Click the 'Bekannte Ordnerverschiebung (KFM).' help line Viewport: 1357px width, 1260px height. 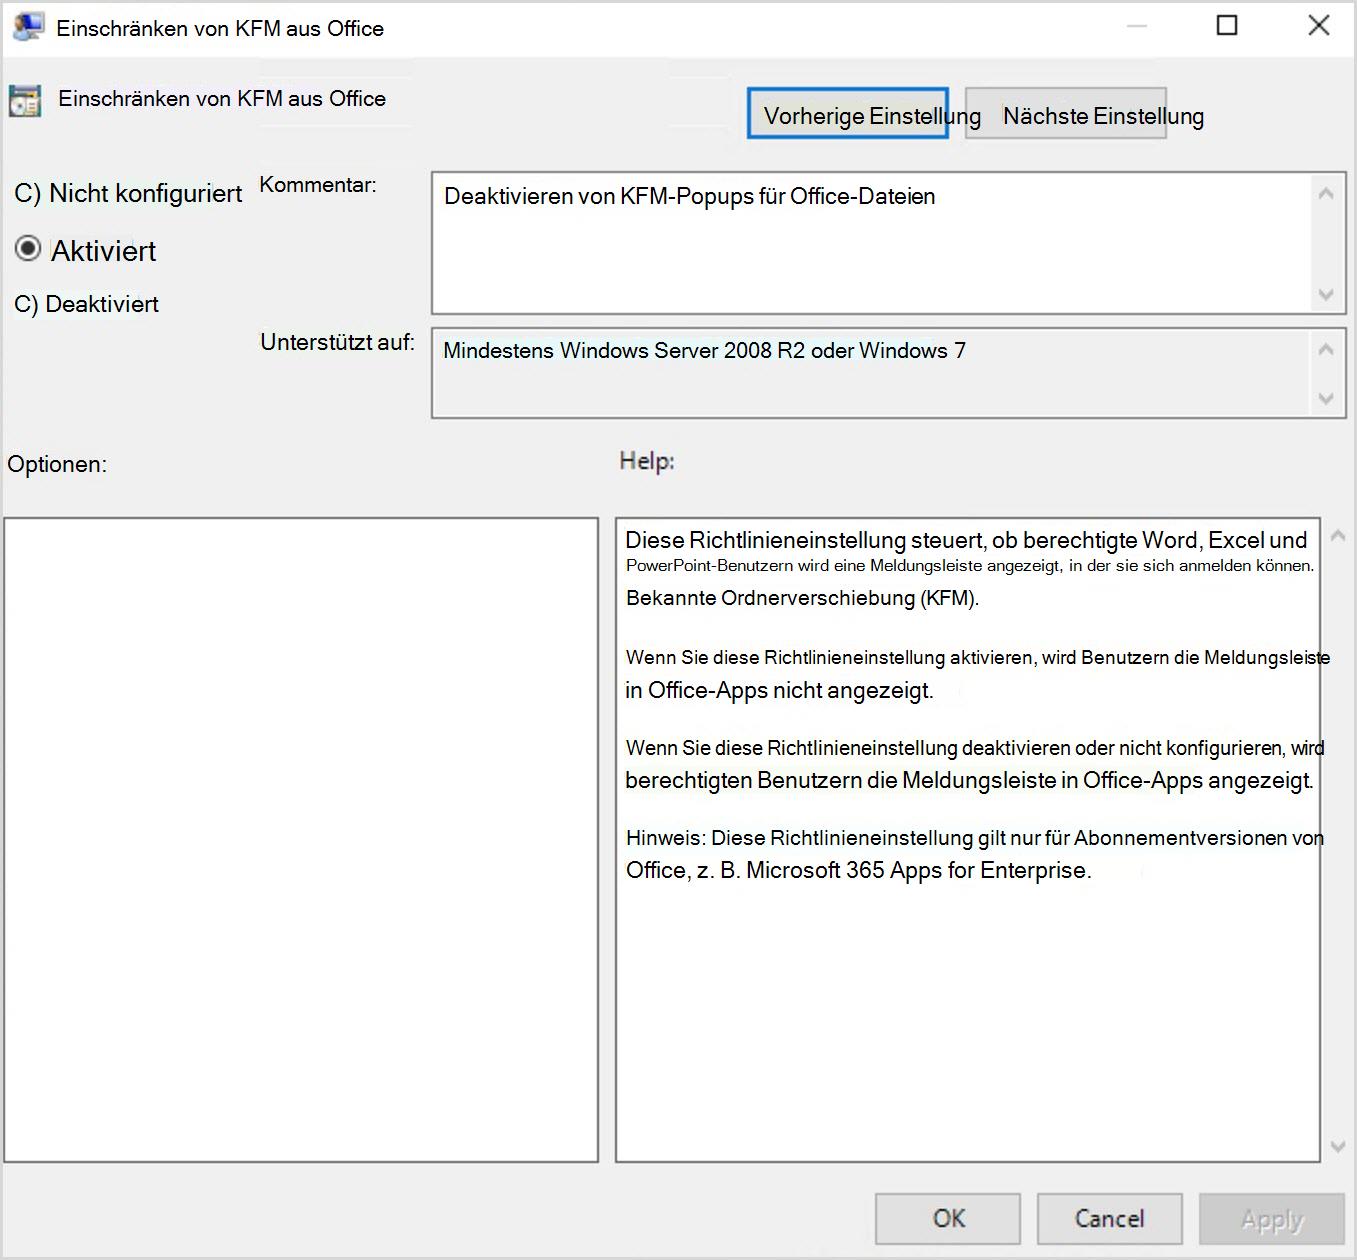tap(802, 598)
